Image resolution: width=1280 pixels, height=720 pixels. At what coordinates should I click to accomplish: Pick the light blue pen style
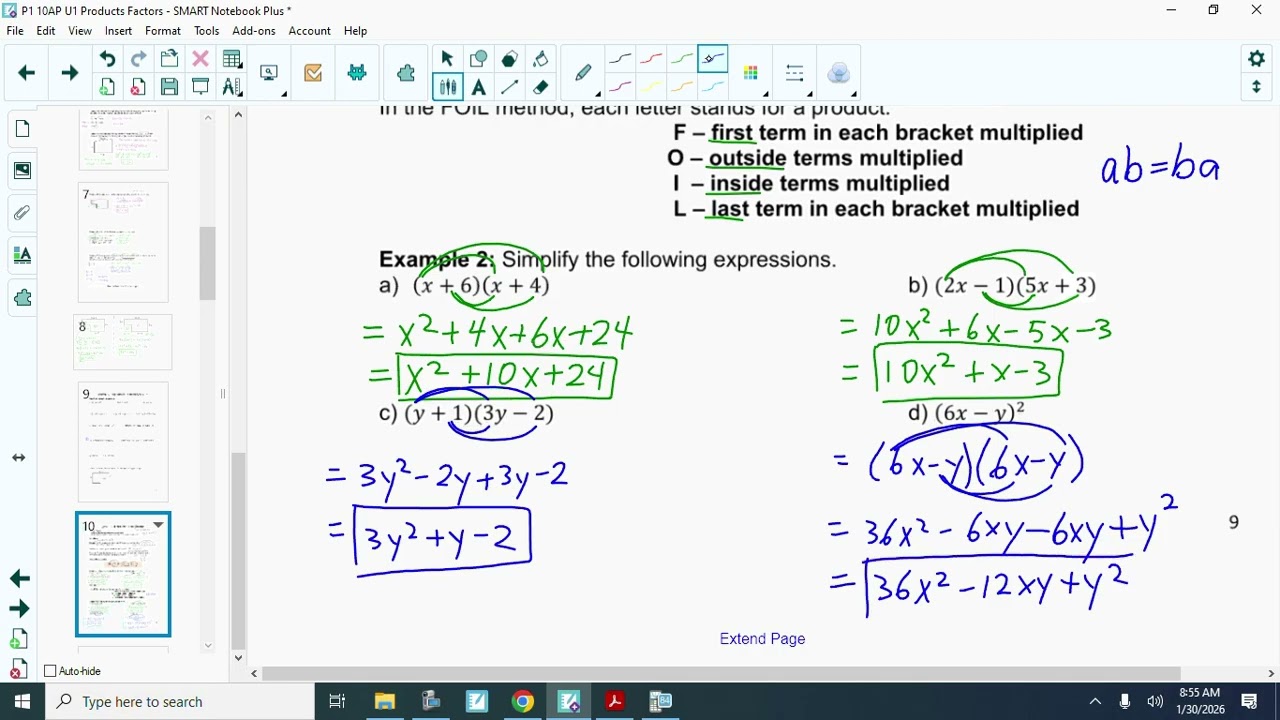tap(713, 87)
